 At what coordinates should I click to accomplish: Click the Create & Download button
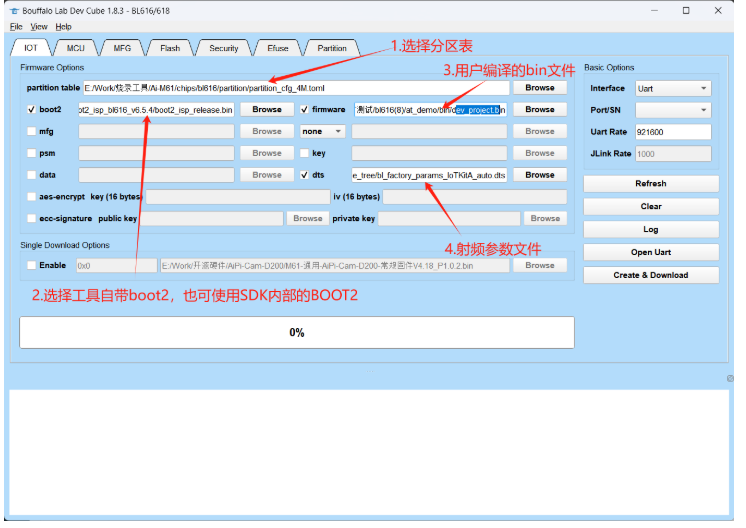point(650,275)
